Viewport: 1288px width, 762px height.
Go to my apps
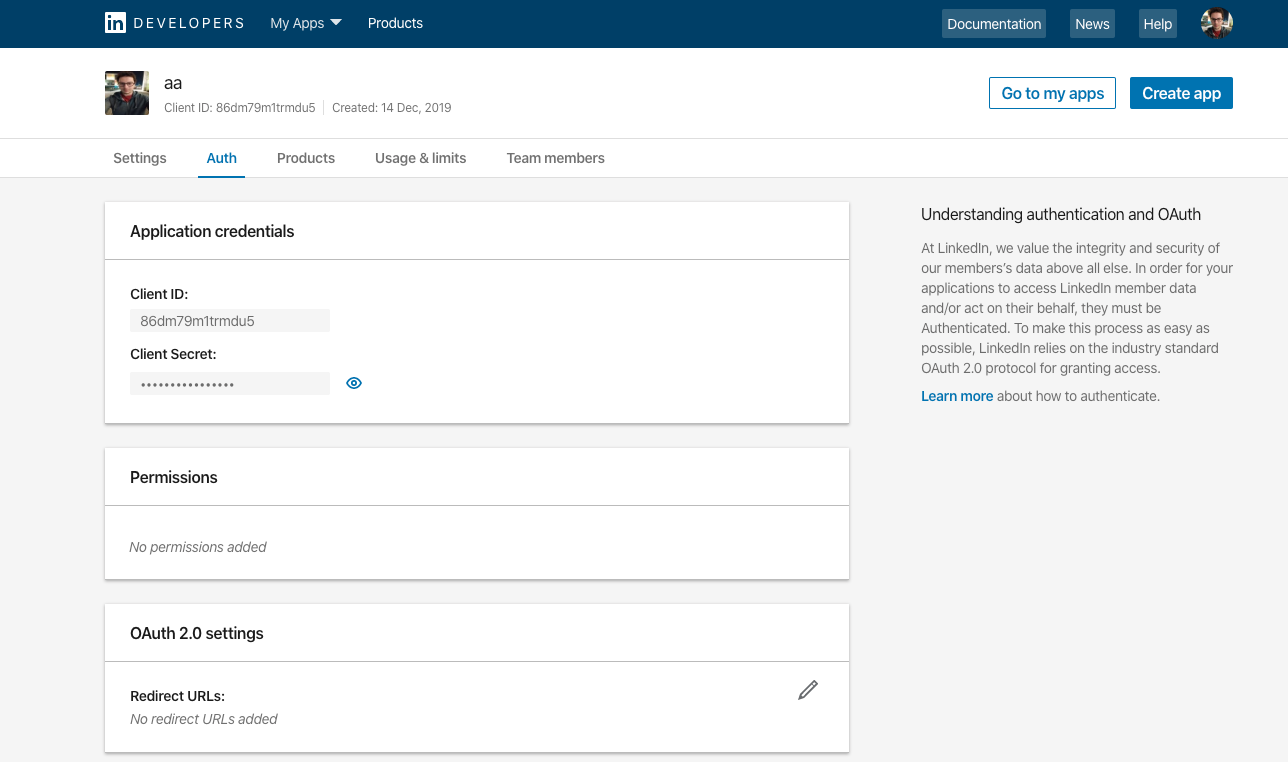click(1052, 93)
